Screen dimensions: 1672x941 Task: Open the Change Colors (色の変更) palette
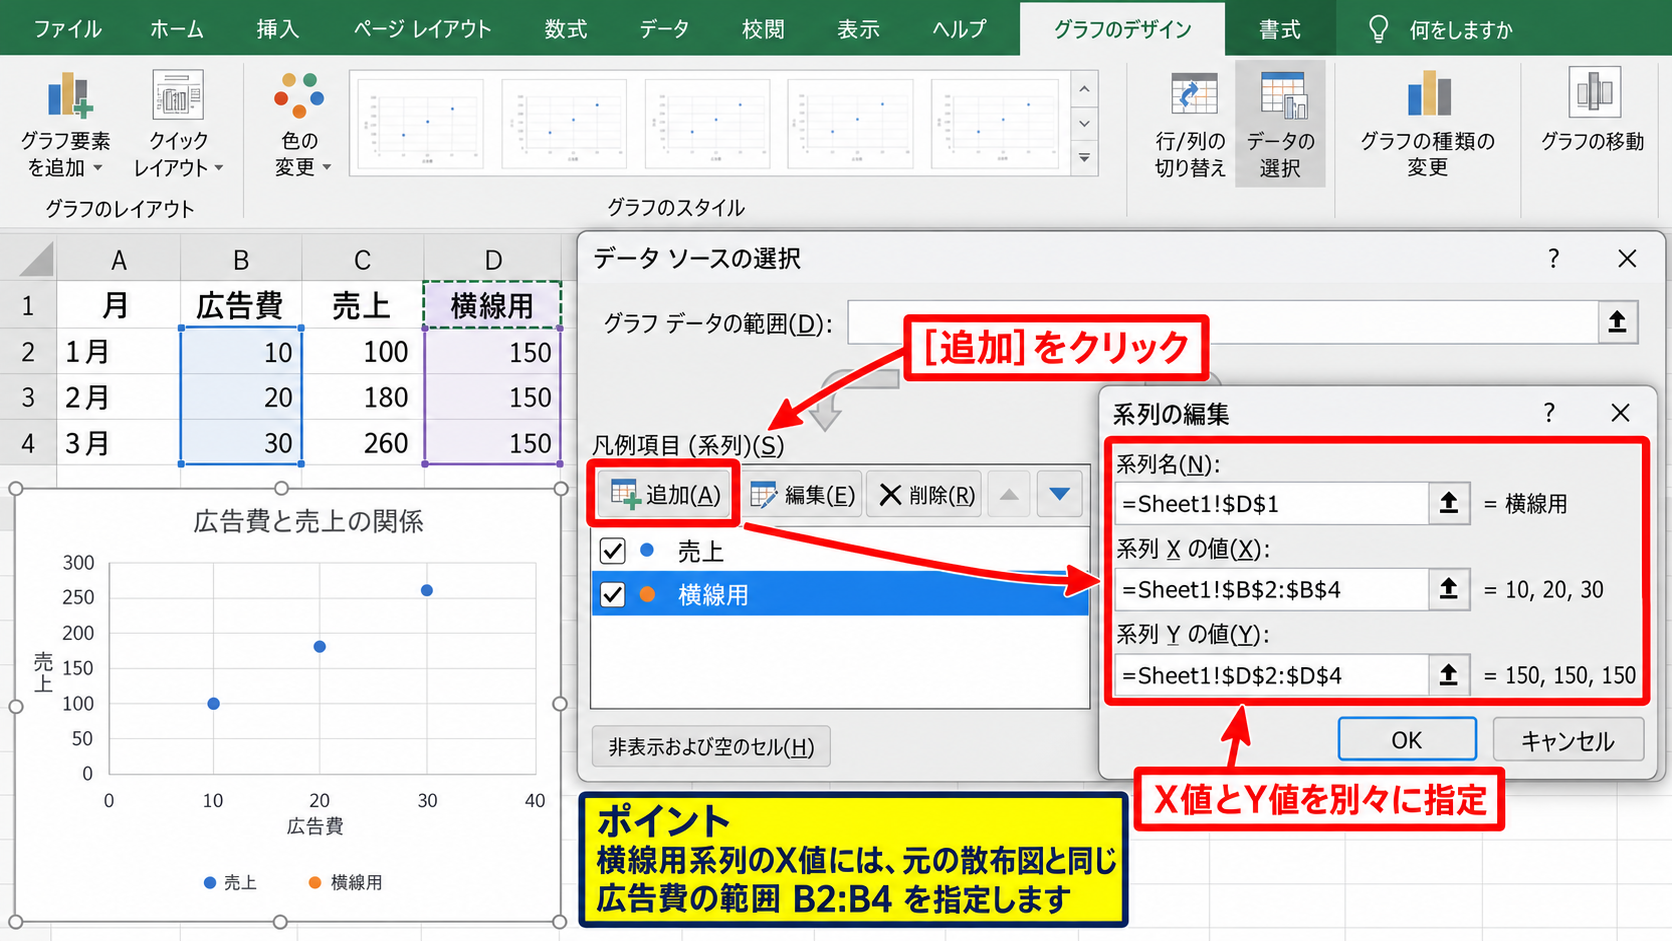(299, 124)
